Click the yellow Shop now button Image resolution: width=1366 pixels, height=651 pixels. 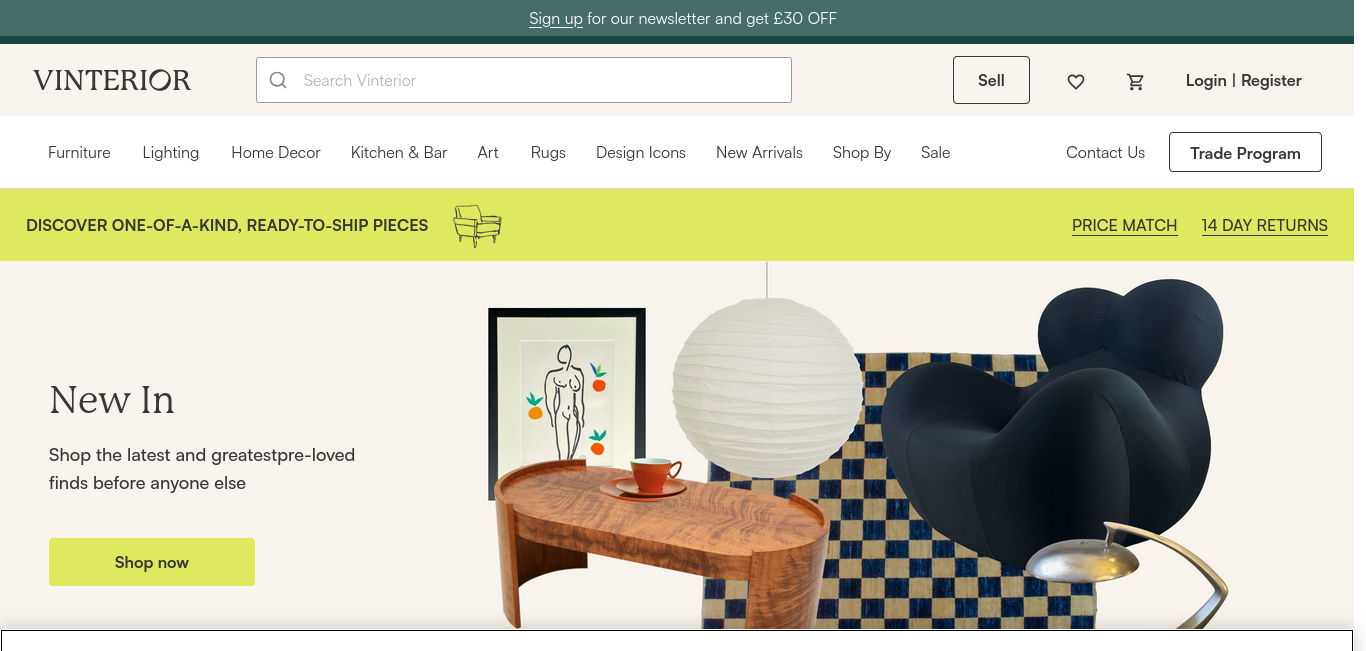point(152,562)
